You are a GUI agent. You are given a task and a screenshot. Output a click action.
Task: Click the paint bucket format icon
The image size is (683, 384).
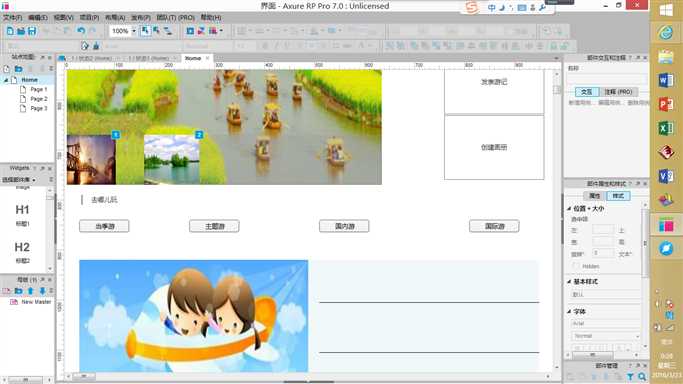pyautogui.click(x=85, y=46)
